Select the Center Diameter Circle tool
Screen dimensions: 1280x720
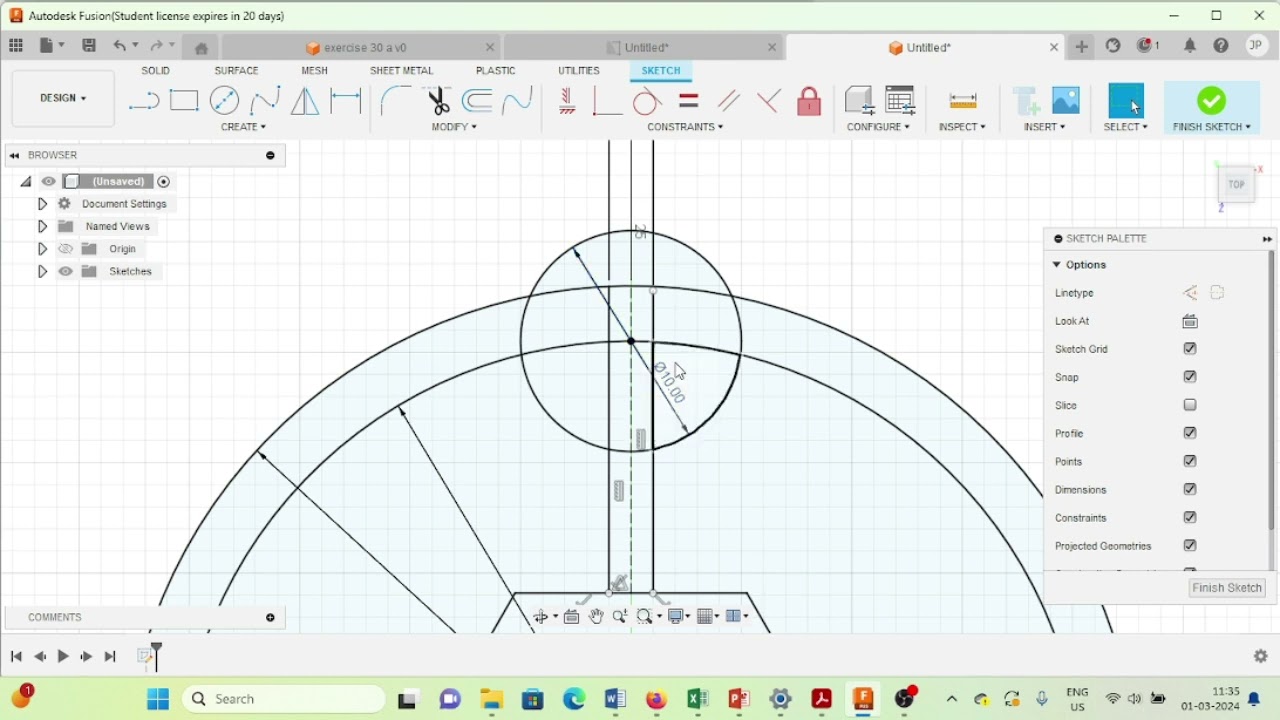pyautogui.click(x=224, y=101)
